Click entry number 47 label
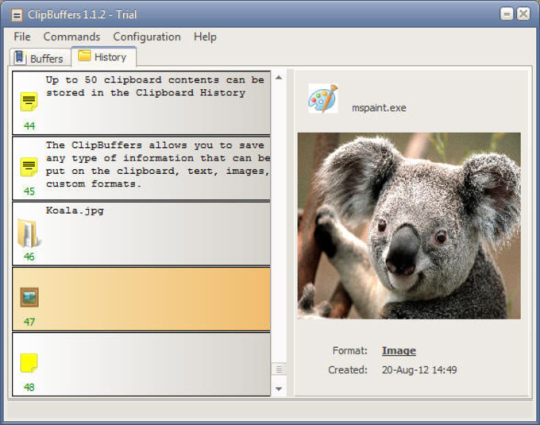540x425 pixels. point(29,322)
